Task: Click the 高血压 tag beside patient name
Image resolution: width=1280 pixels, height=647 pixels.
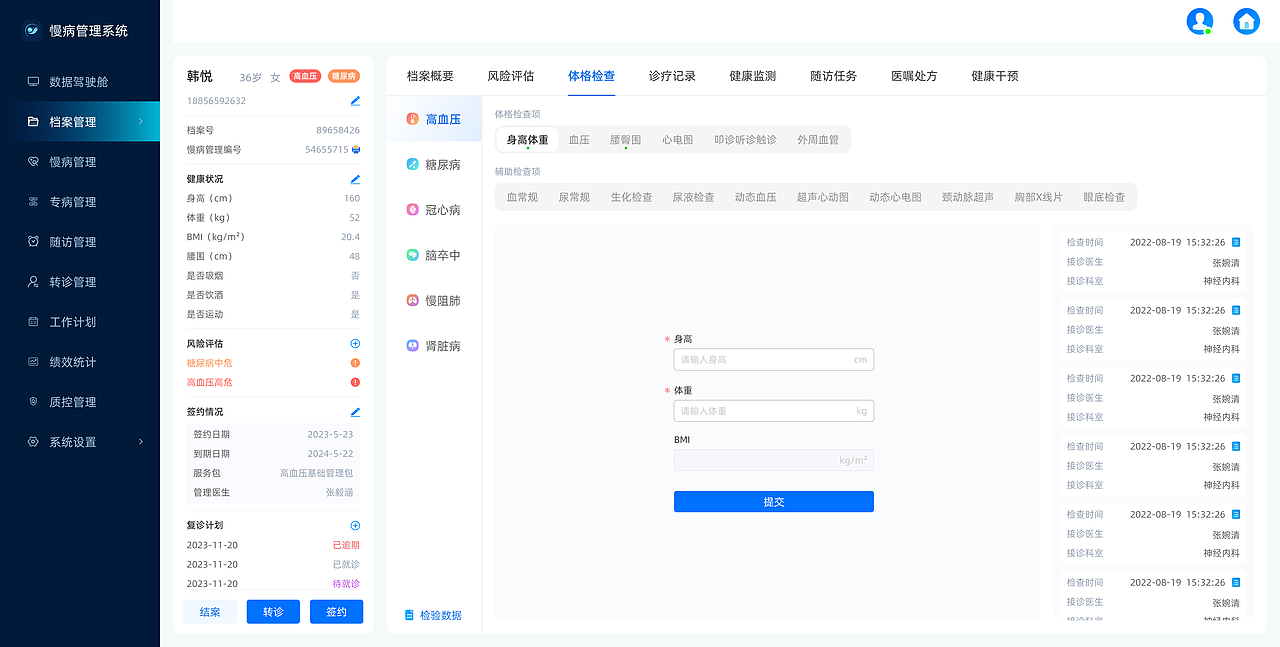Action: pos(305,76)
